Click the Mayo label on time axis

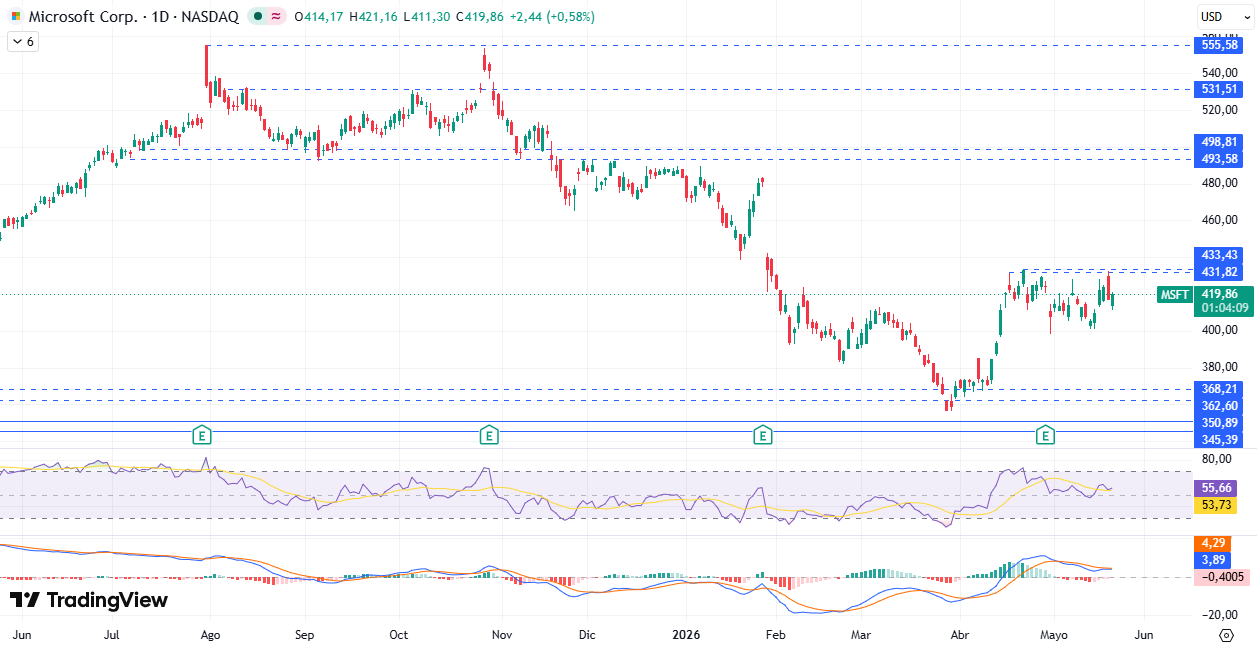click(x=1053, y=634)
